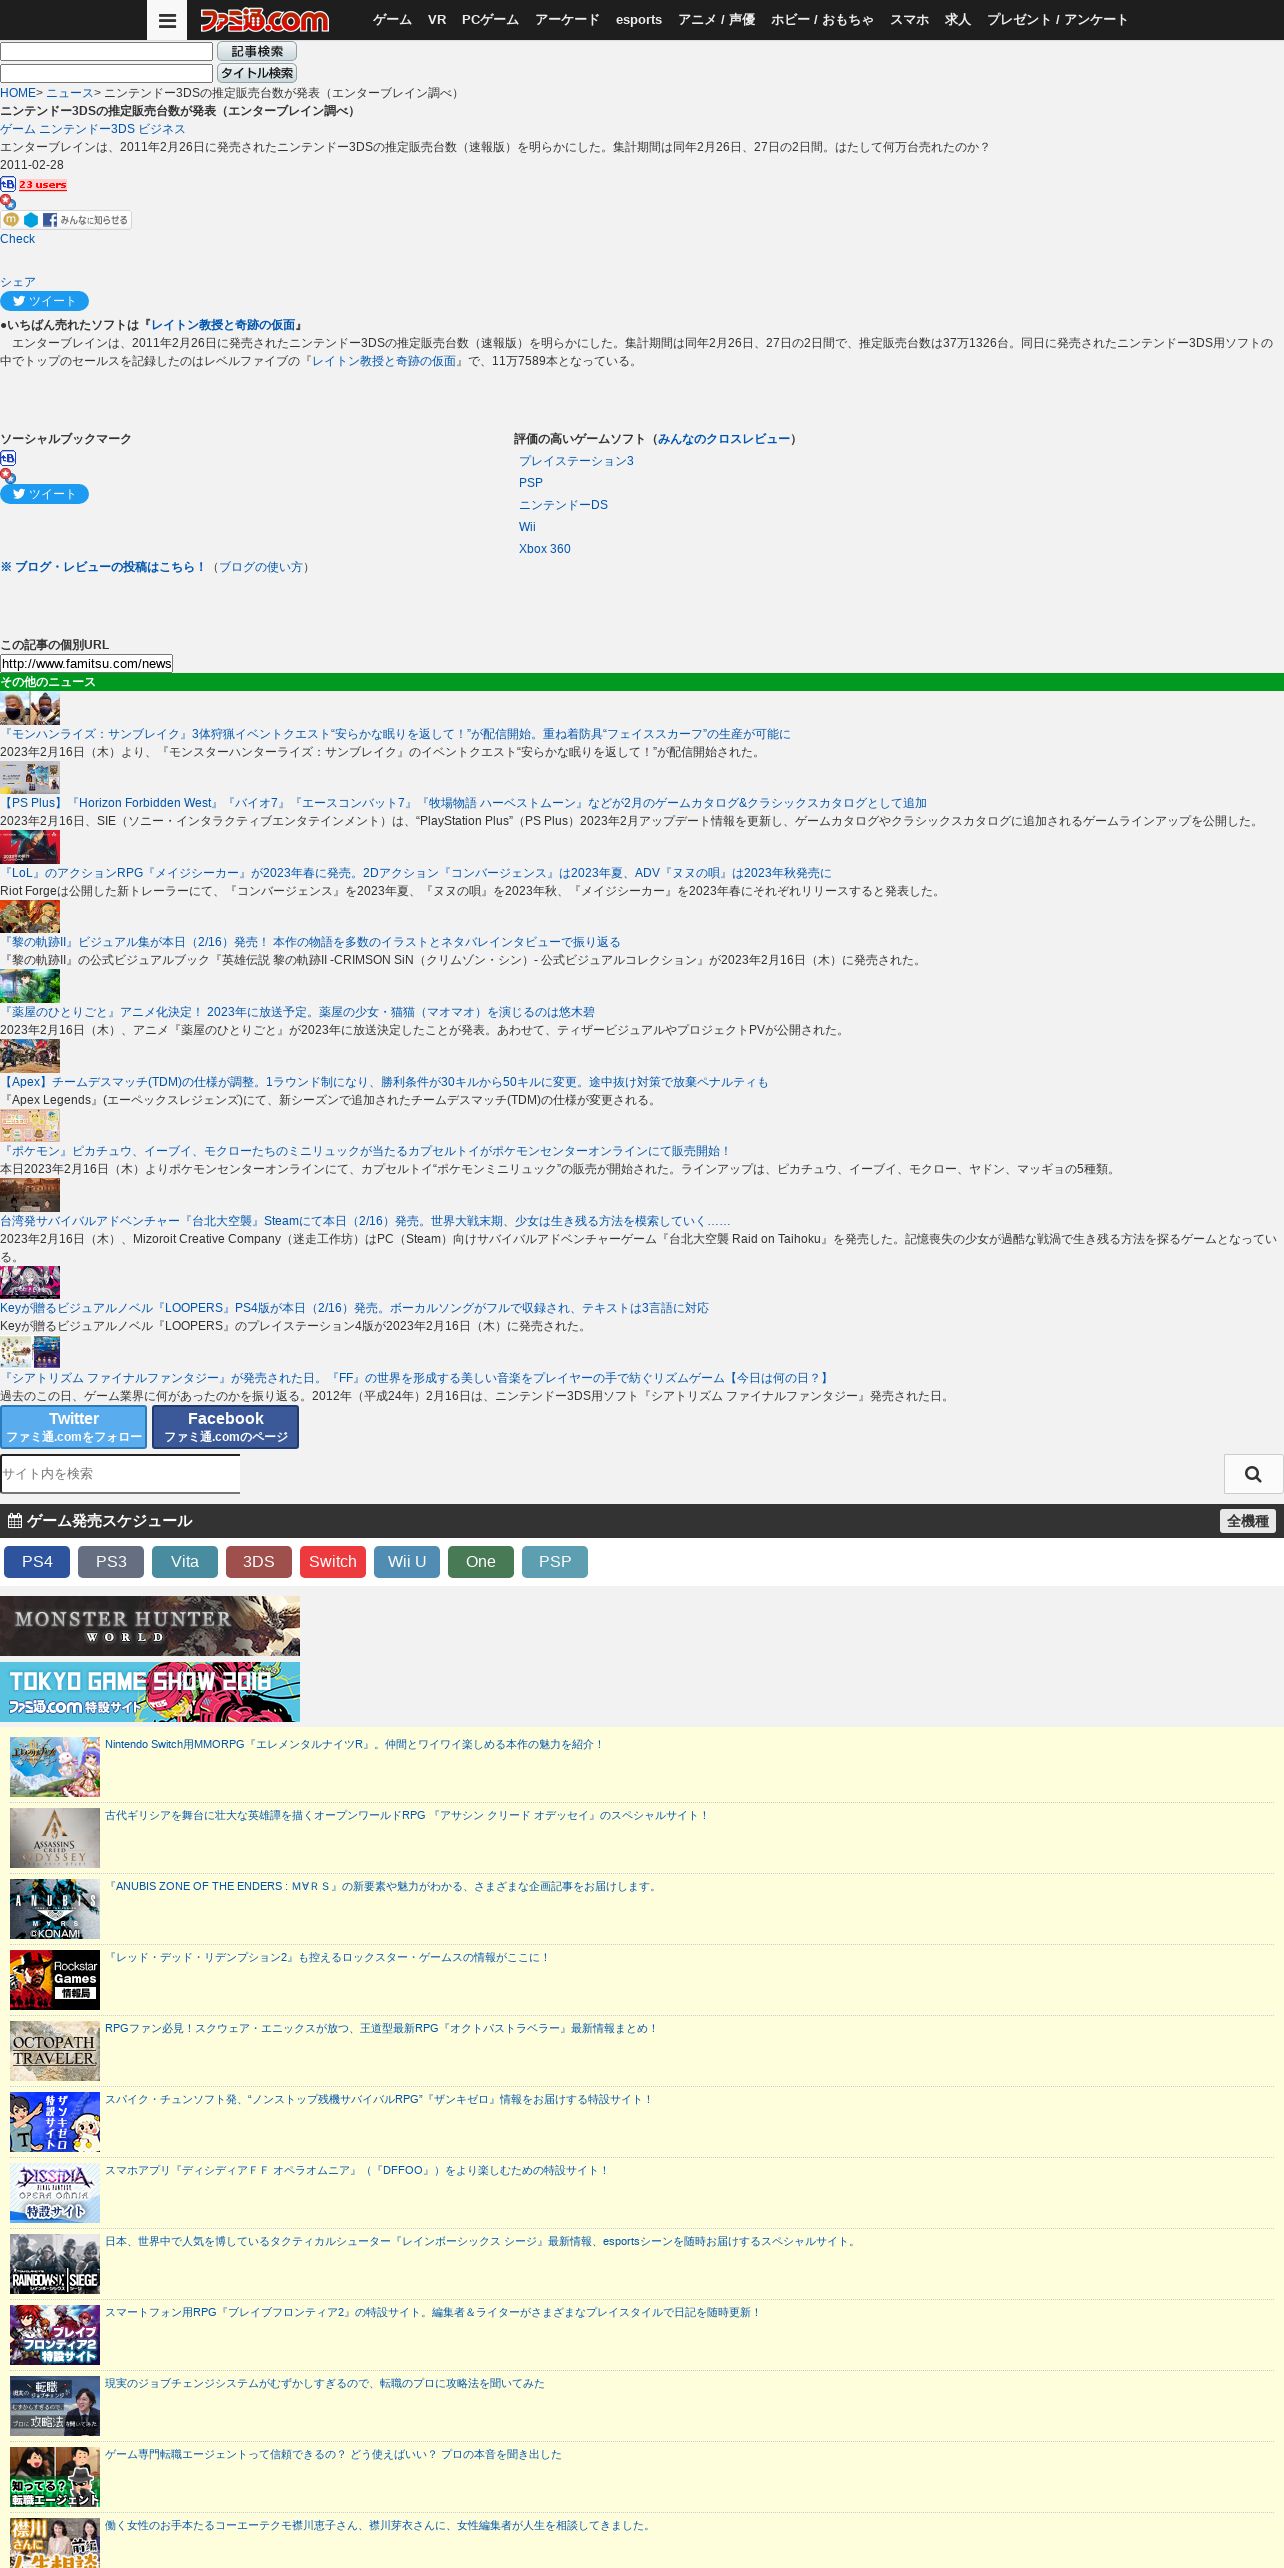The width and height of the screenshot is (1284, 2568).
Task: Click the Octopath Traveler thumbnail
Action: coord(55,2051)
